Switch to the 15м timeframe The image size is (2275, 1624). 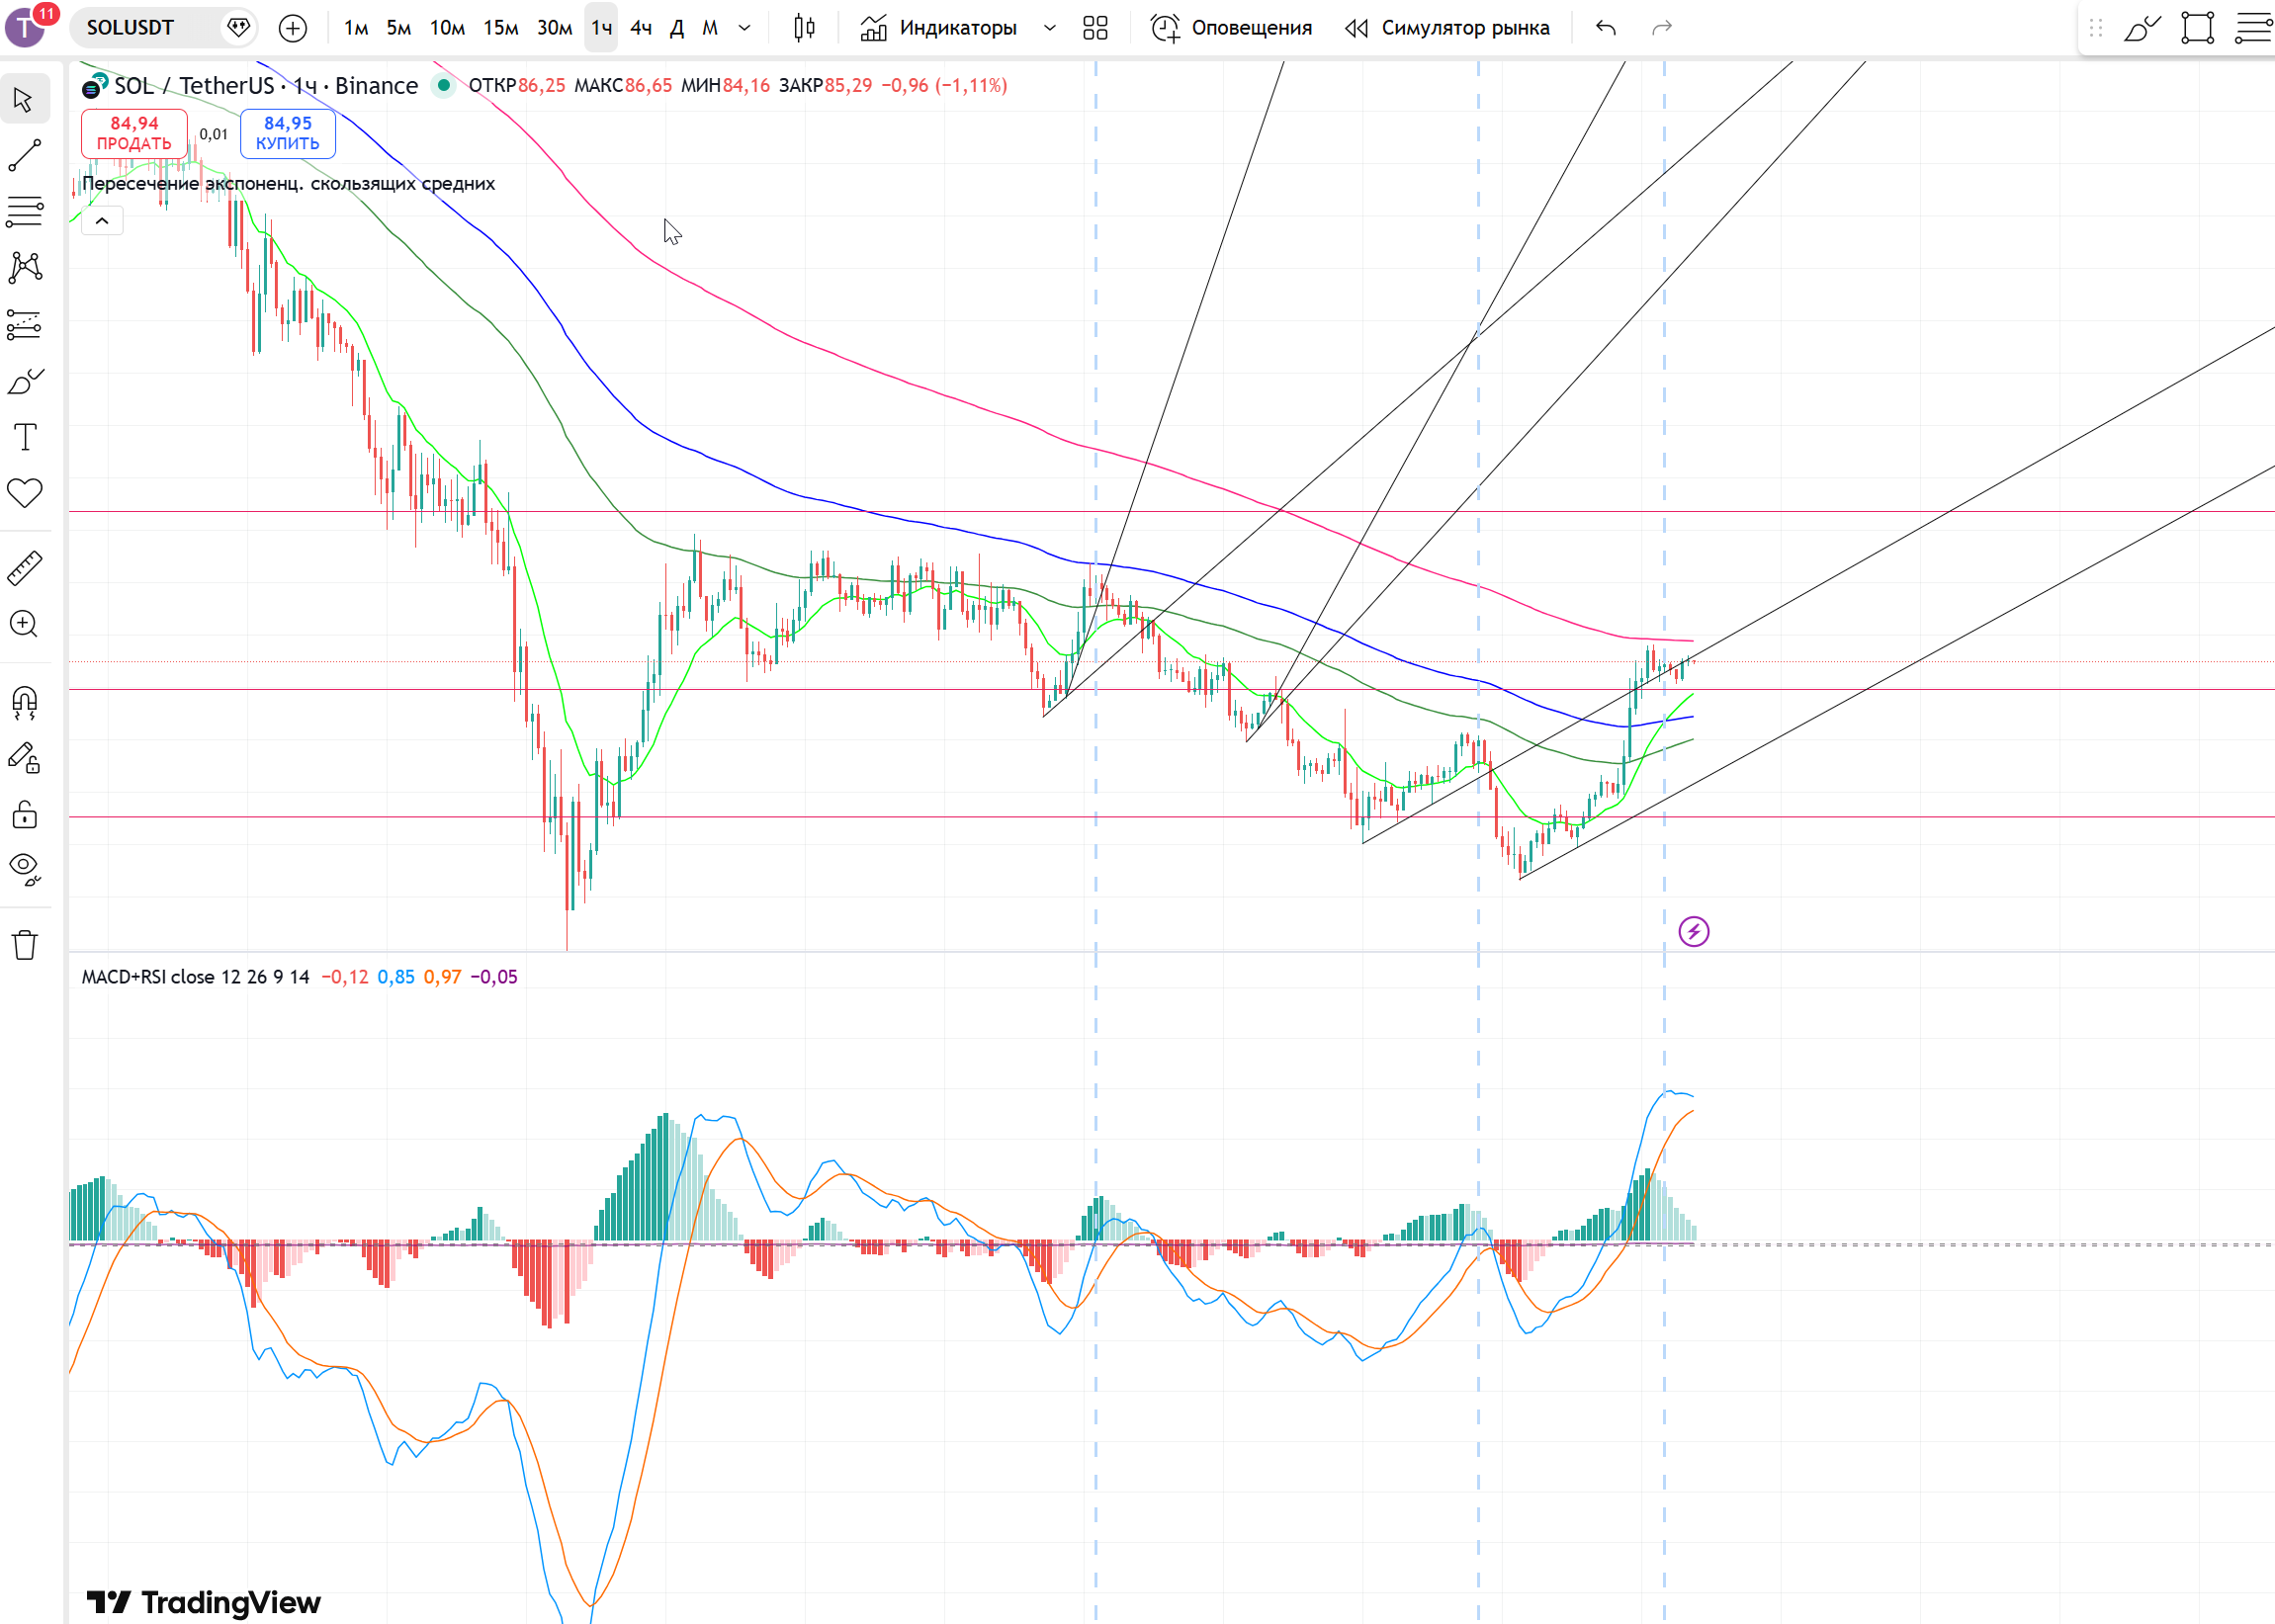[500, 28]
